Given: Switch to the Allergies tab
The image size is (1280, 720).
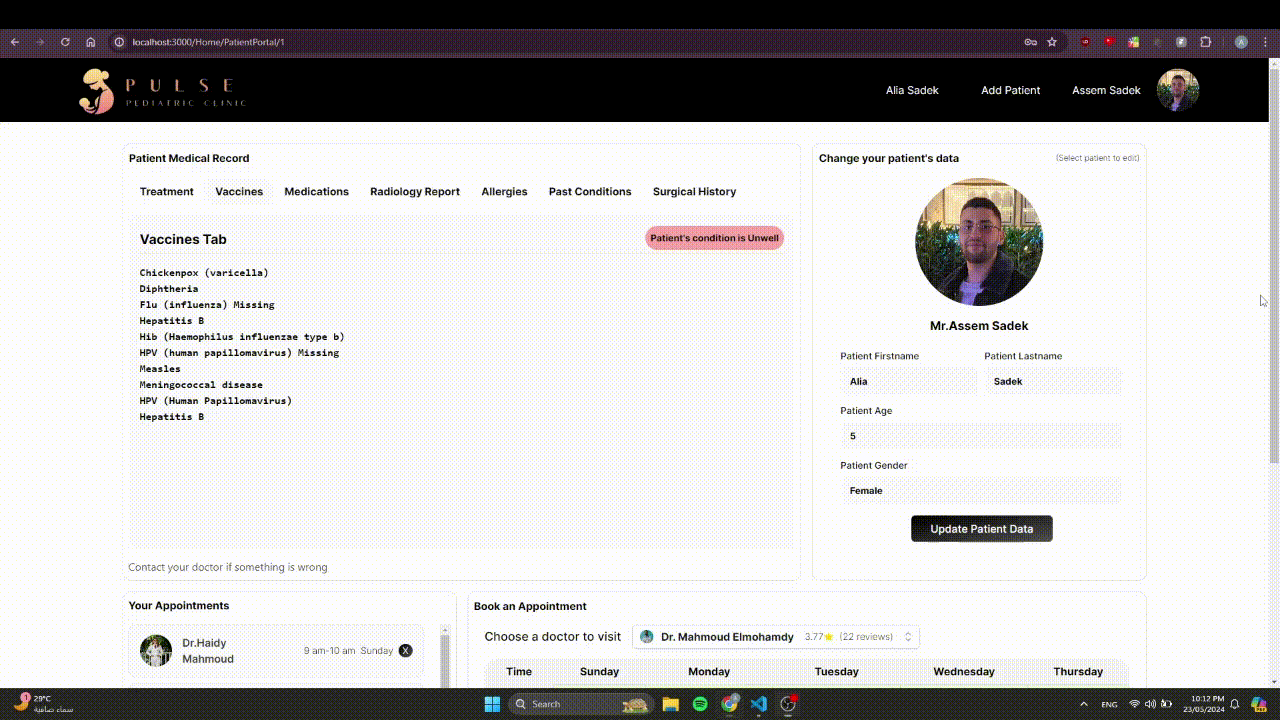Looking at the screenshot, I should [504, 191].
